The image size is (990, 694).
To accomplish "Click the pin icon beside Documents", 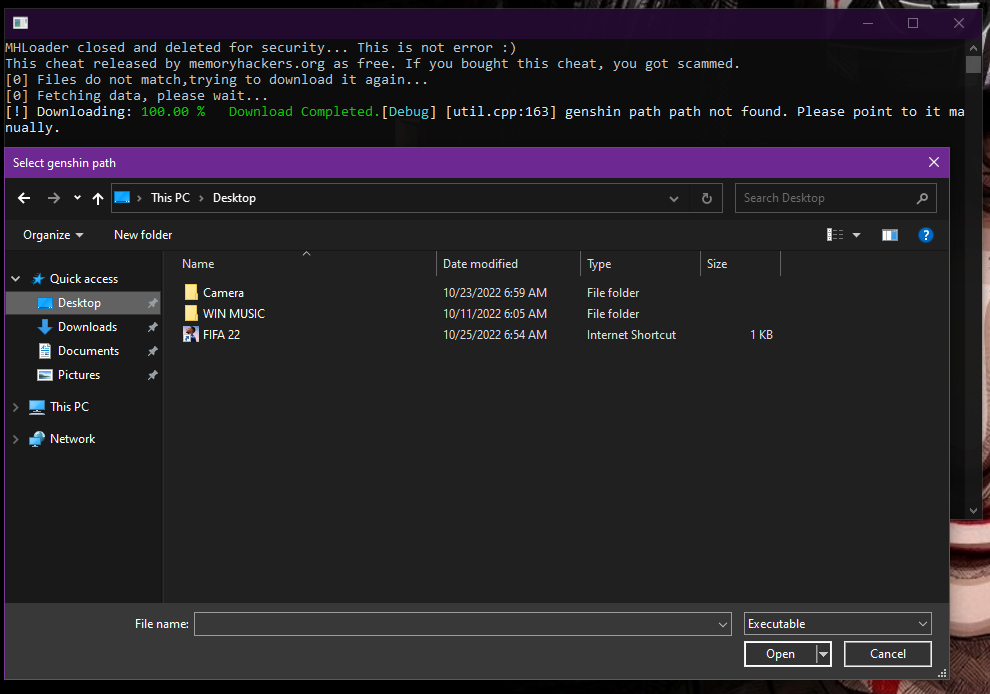I will 152,351.
